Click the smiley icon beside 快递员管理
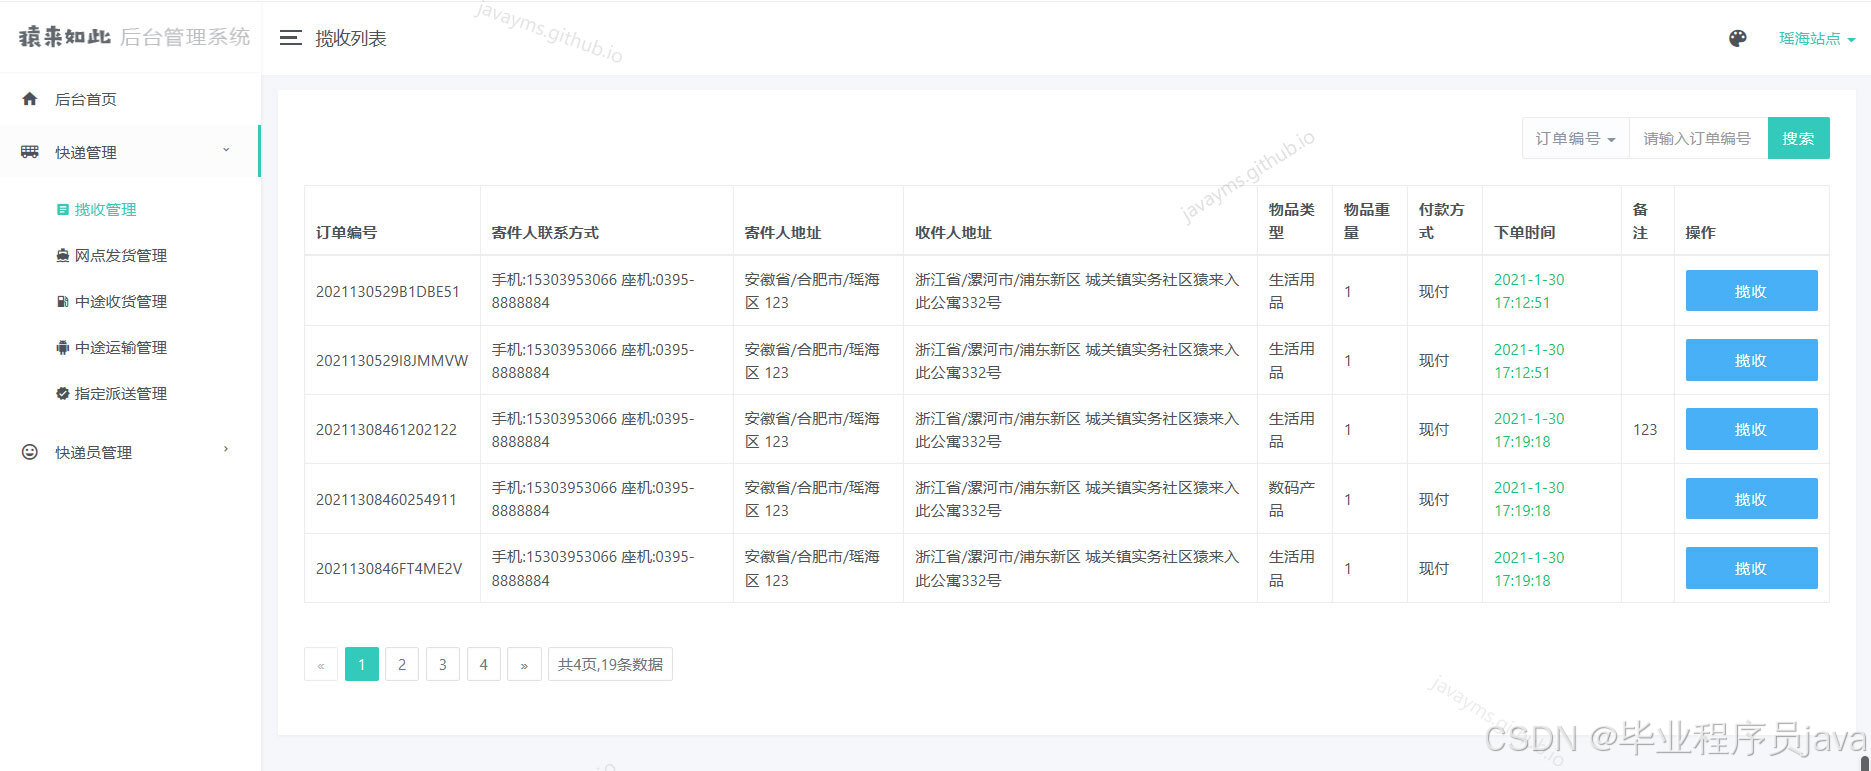Viewport: 1871px width, 771px height. 30,452
